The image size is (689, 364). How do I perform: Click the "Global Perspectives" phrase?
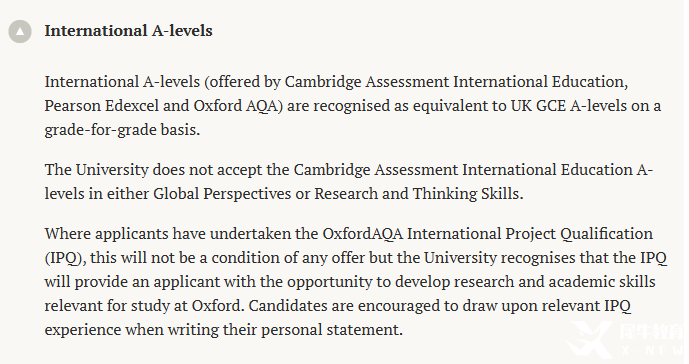click(222, 194)
